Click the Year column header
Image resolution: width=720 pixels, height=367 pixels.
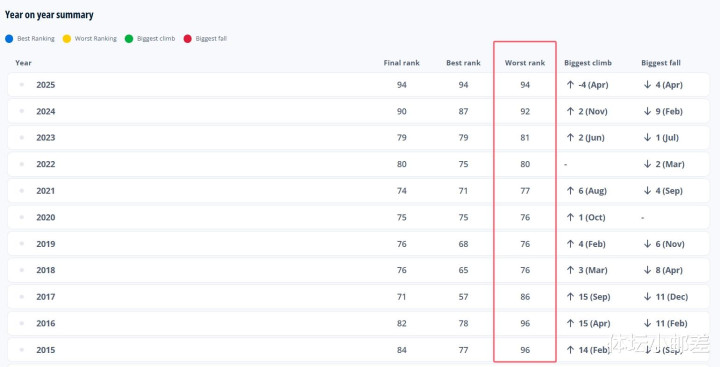23,63
